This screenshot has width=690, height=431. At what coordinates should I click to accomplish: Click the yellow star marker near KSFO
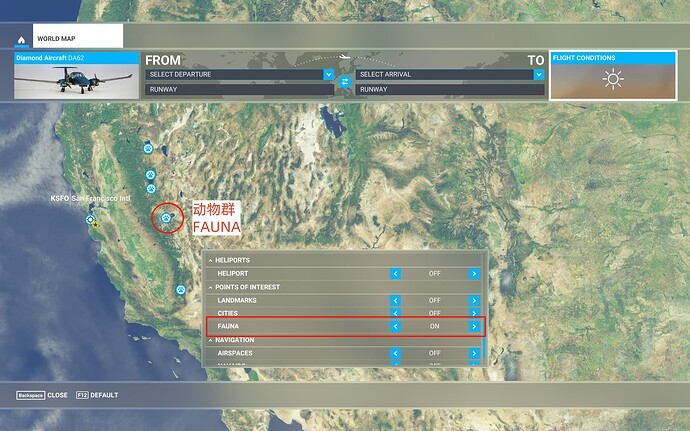pyautogui.click(x=95, y=225)
